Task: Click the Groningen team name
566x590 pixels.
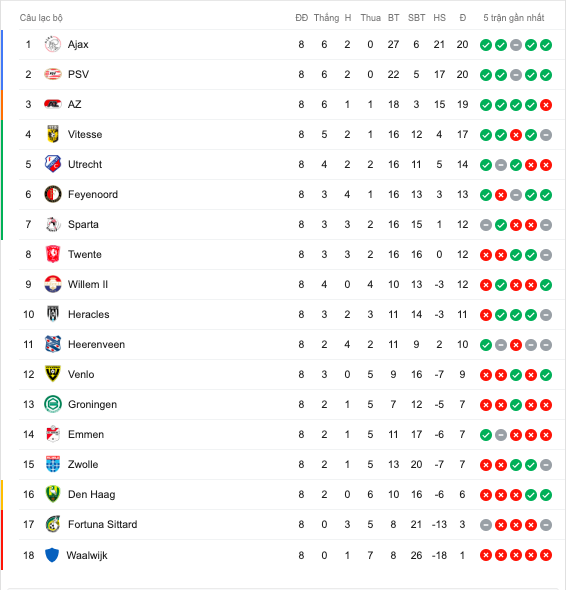Action: click(92, 404)
